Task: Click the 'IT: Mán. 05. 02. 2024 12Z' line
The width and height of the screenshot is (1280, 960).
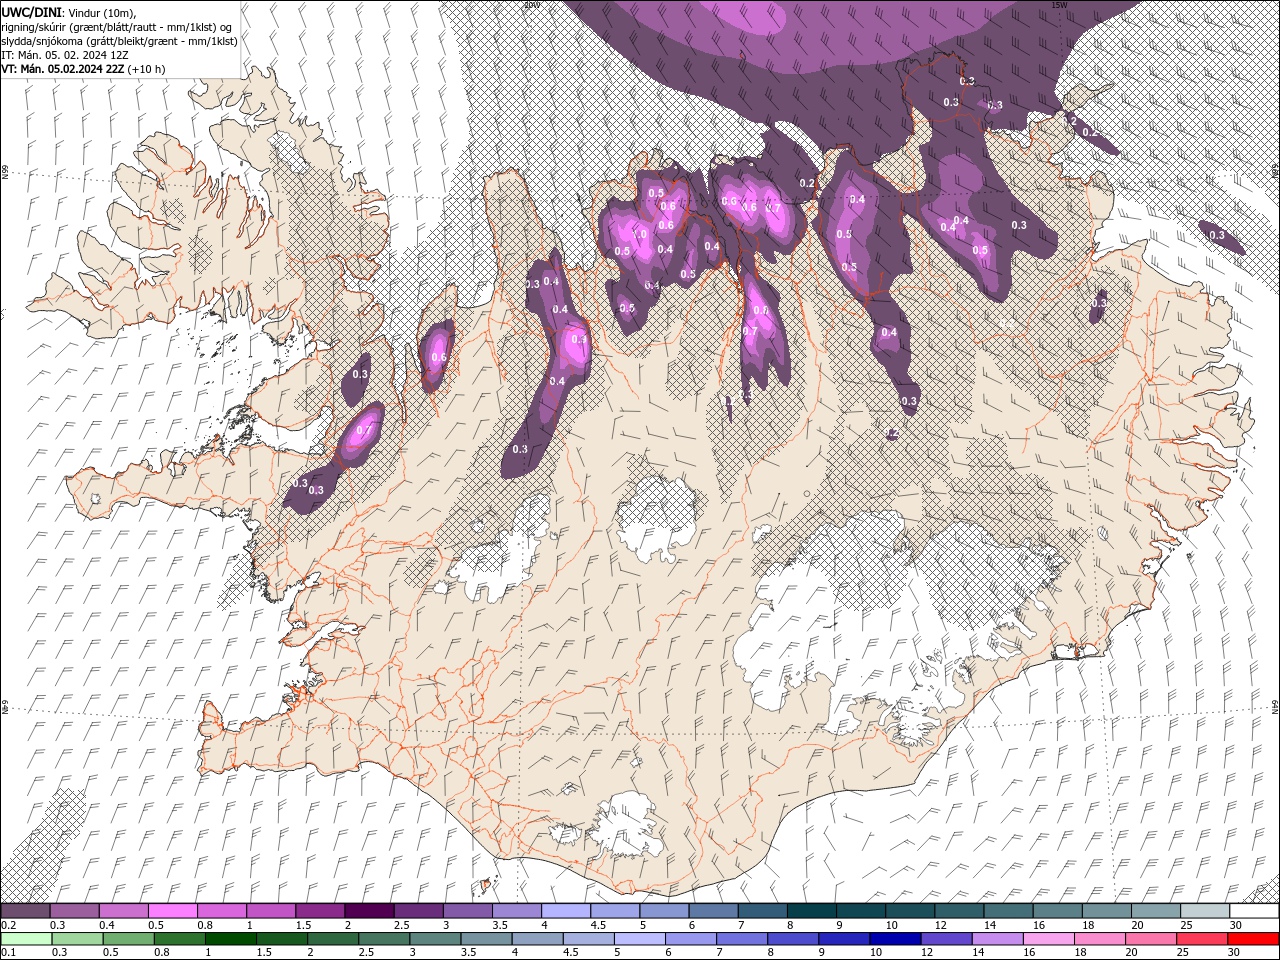Action: point(63,55)
